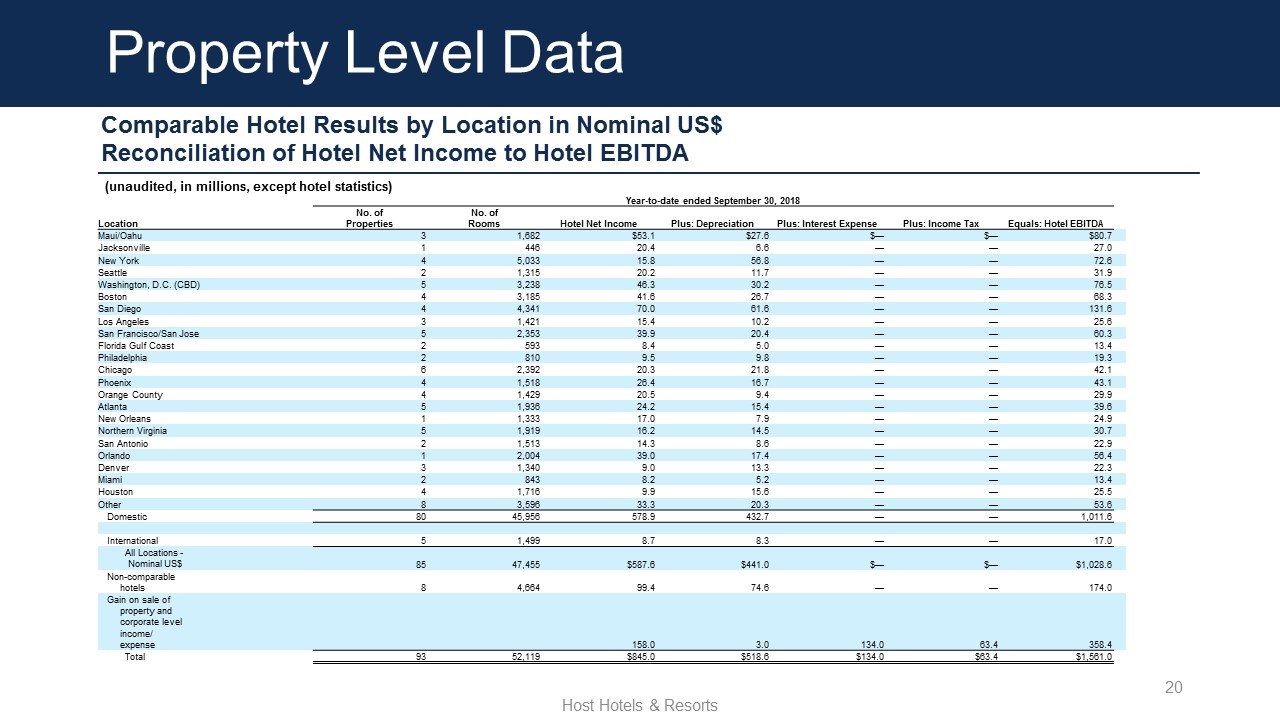Select the 'Total' row label
Screen dimensions: 1280x720
click(x=134, y=657)
